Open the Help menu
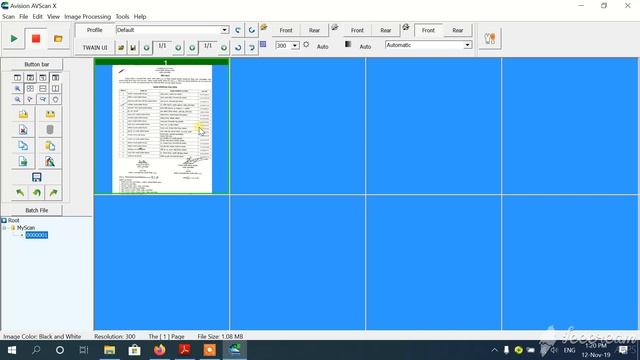 point(140,17)
